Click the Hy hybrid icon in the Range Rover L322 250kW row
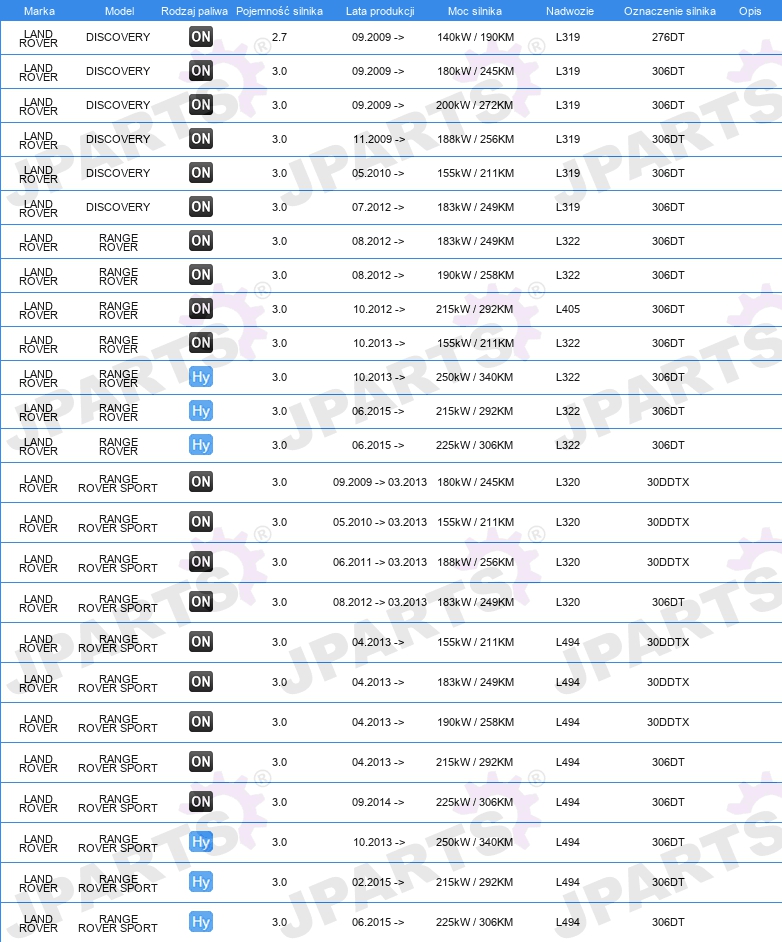This screenshot has width=782, height=942. pyautogui.click(x=201, y=377)
